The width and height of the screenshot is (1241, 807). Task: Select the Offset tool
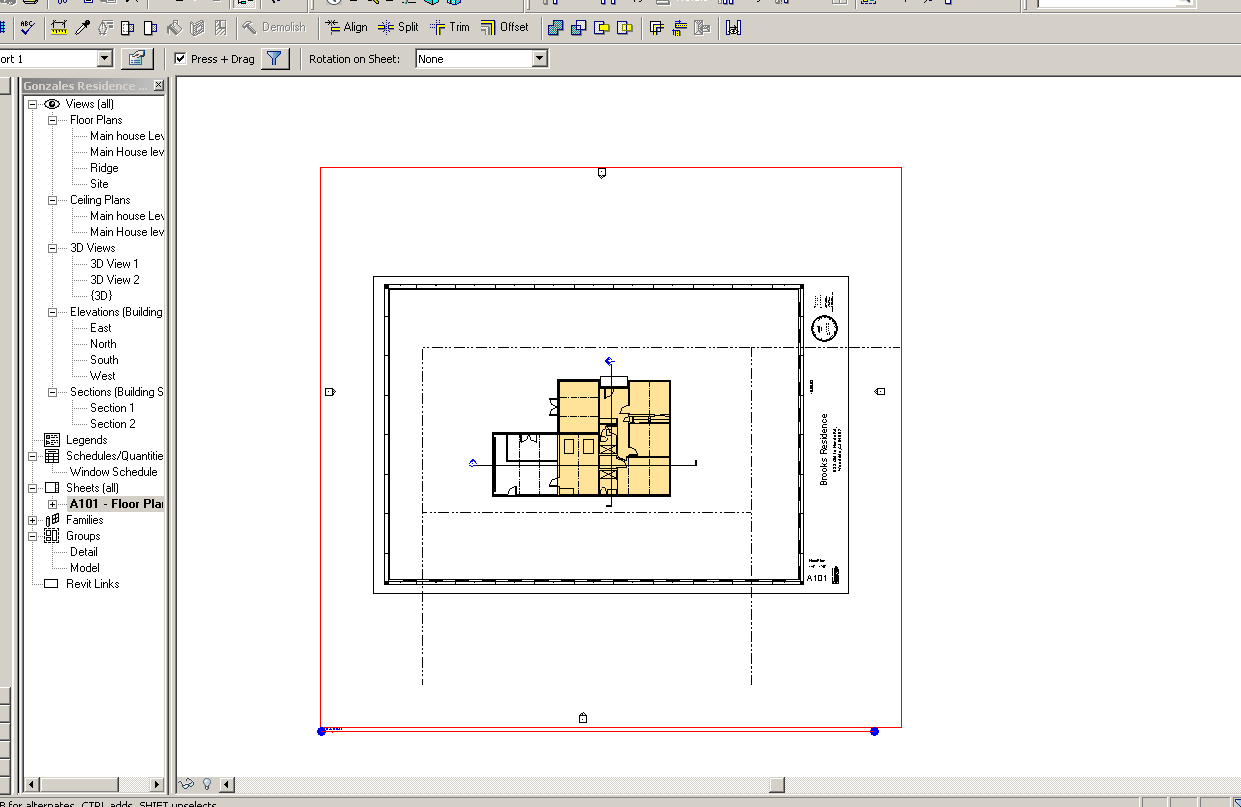[x=505, y=27]
